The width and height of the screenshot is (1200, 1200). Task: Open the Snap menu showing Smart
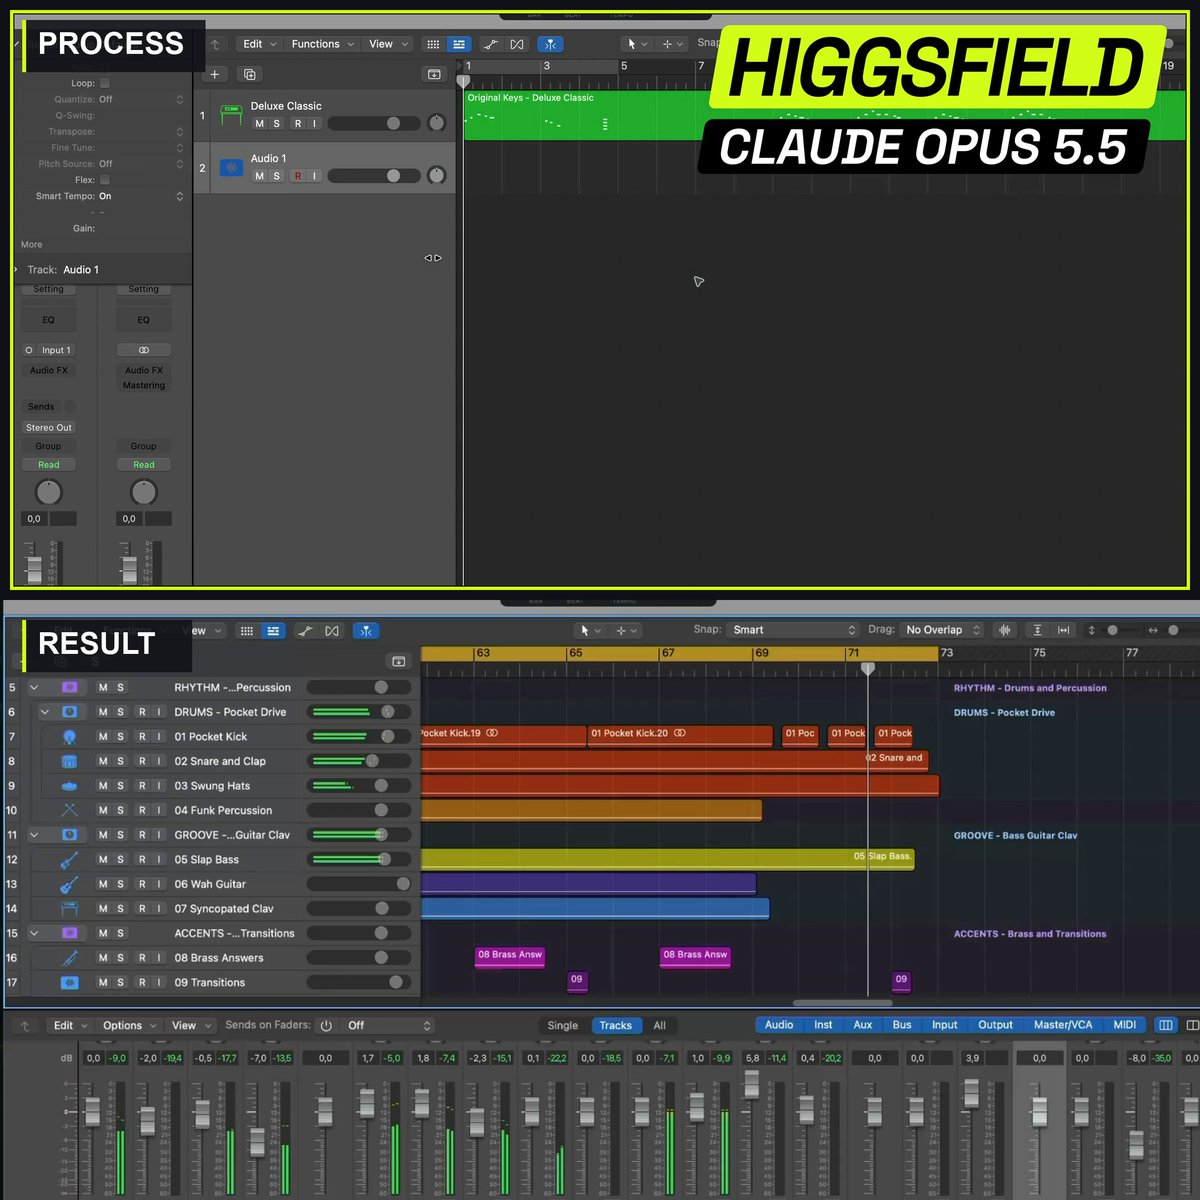[x=793, y=630]
